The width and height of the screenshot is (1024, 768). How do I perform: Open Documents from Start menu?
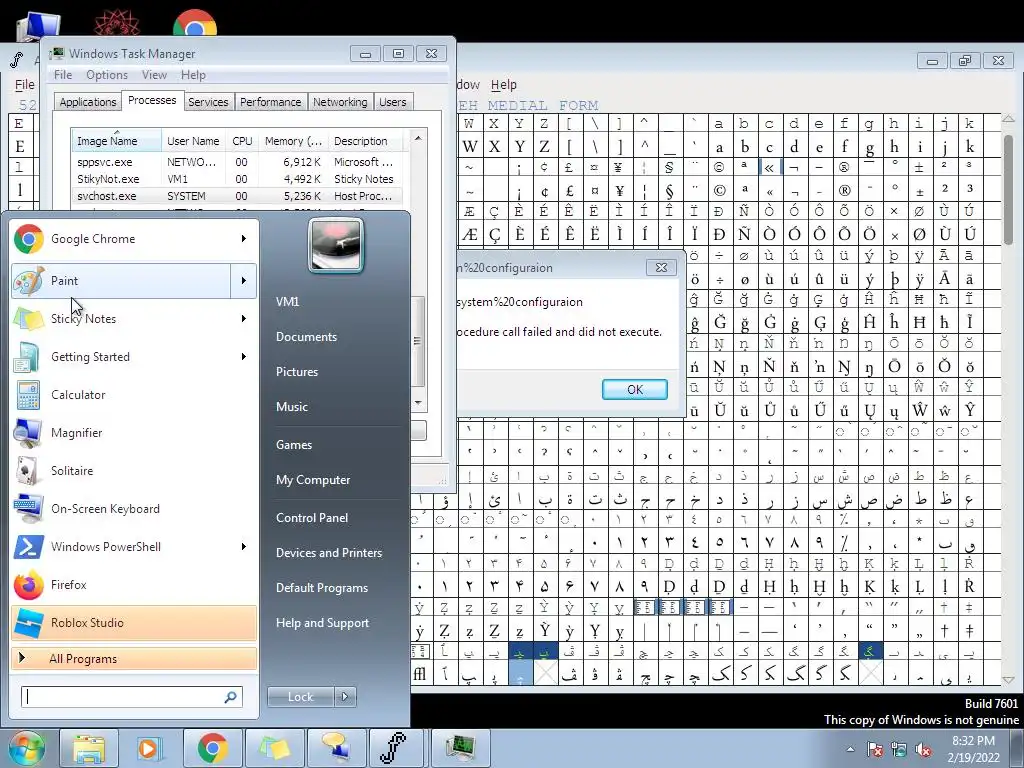pyautogui.click(x=306, y=337)
